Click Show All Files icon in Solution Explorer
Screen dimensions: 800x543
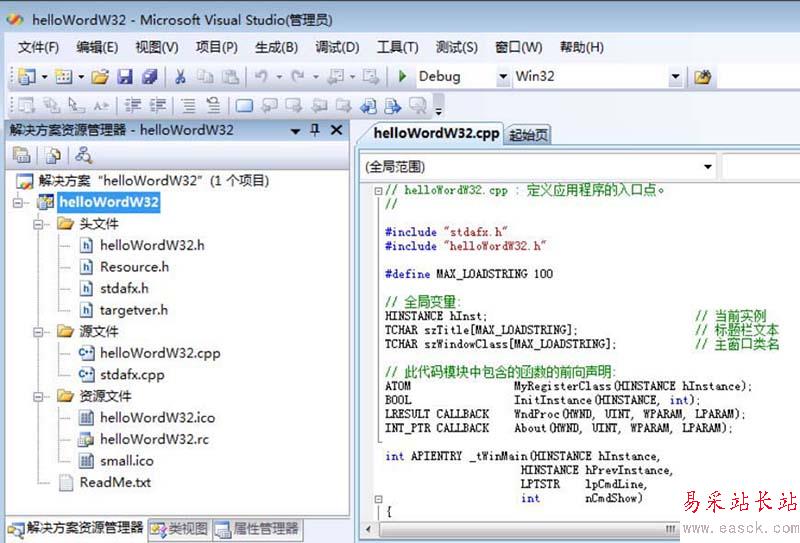click(x=53, y=155)
